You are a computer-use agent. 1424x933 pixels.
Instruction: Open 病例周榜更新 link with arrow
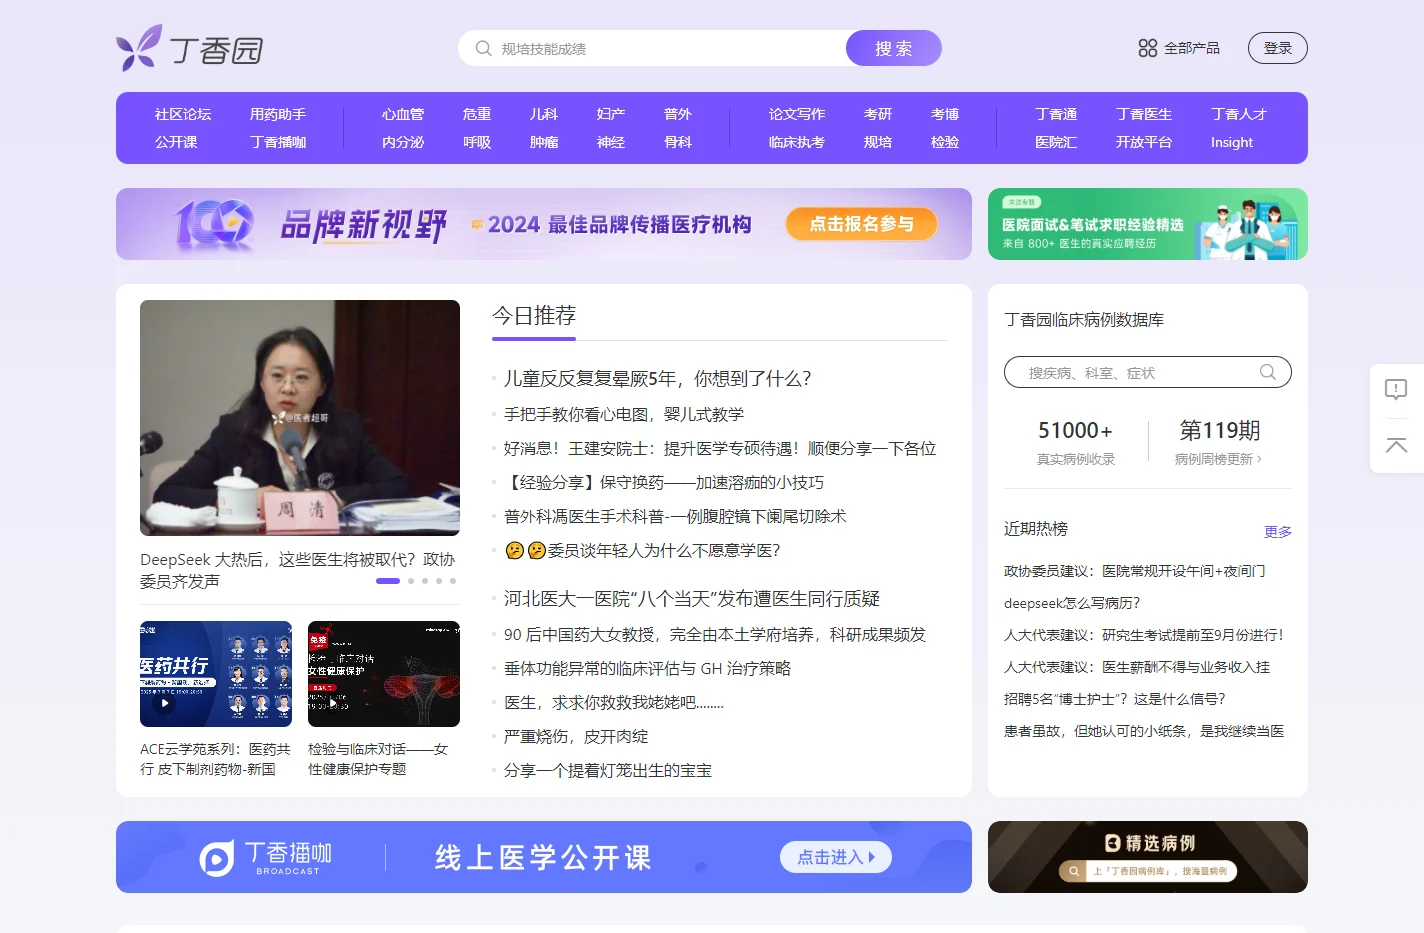[1218, 459]
